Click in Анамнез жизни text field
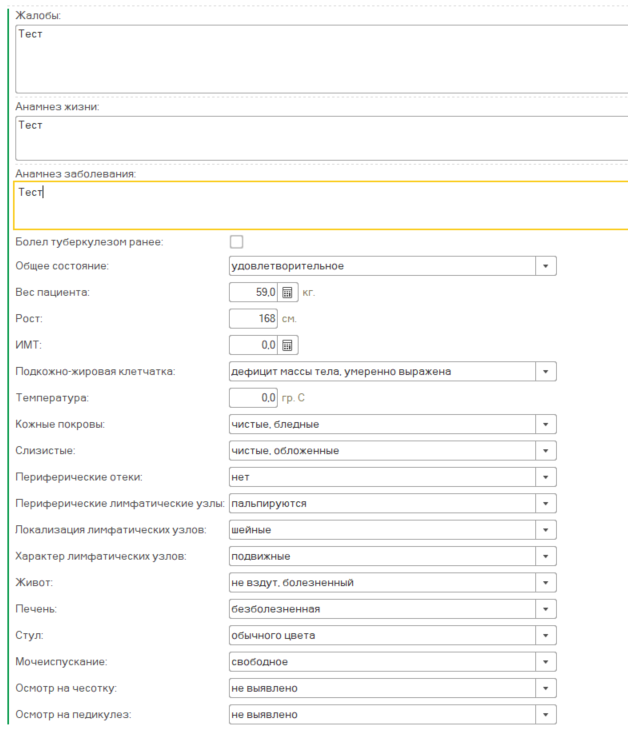Image resolution: width=628 pixels, height=735 pixels. [320, 137]
